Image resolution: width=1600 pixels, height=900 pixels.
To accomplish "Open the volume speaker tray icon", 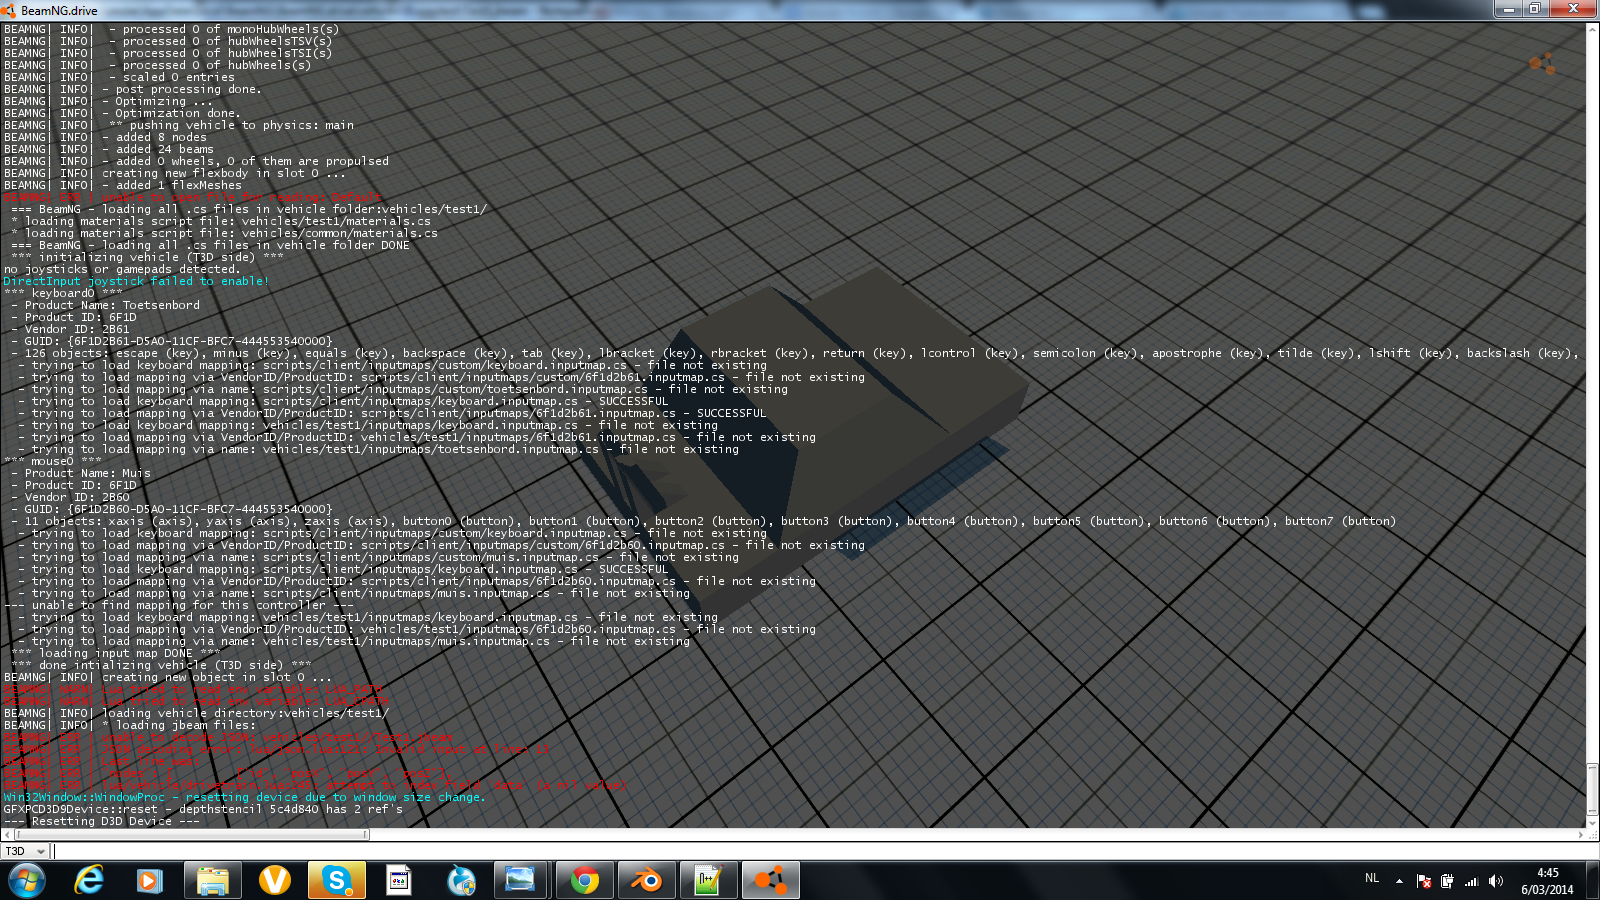I will coord(1495,881).
